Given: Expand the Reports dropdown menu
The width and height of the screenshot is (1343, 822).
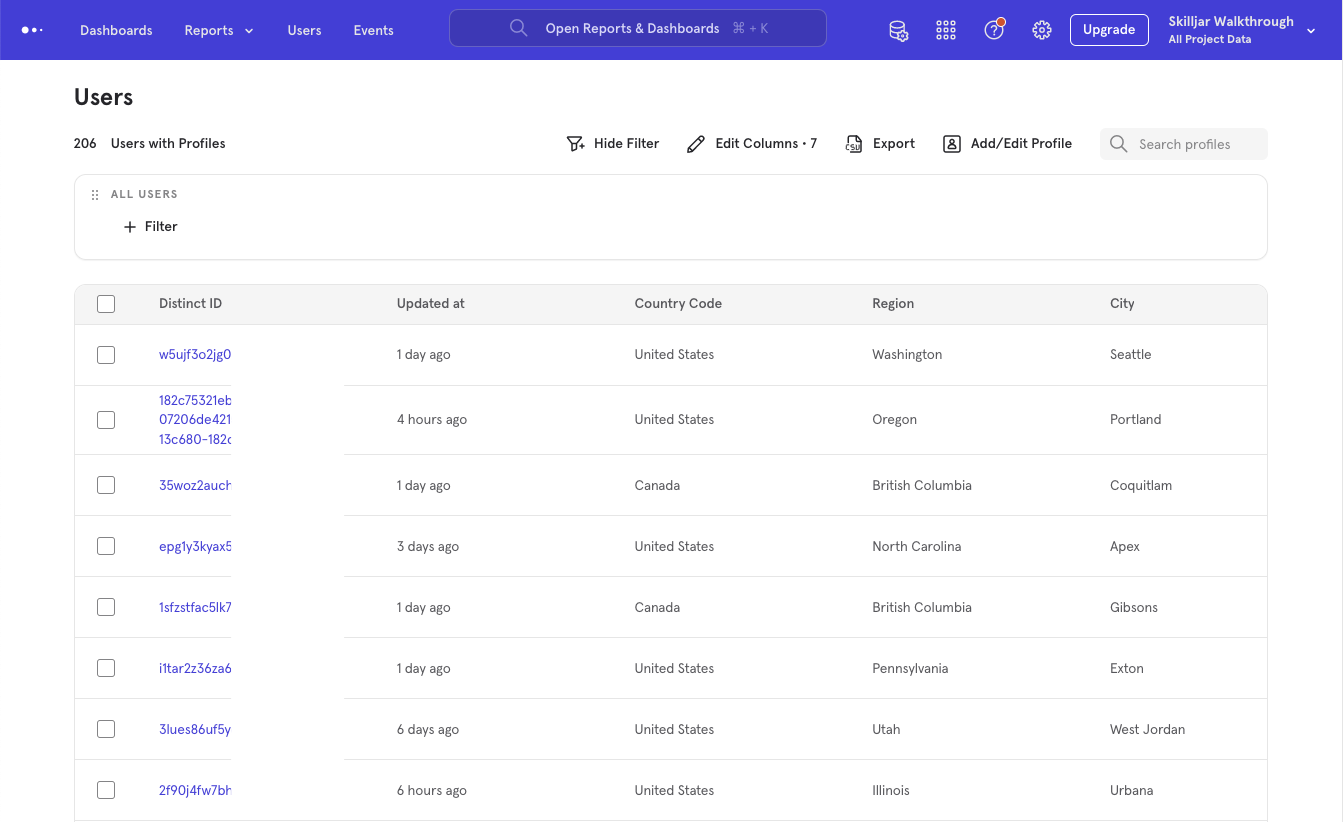Looking at the screenshot, I should tap(218, 30).
